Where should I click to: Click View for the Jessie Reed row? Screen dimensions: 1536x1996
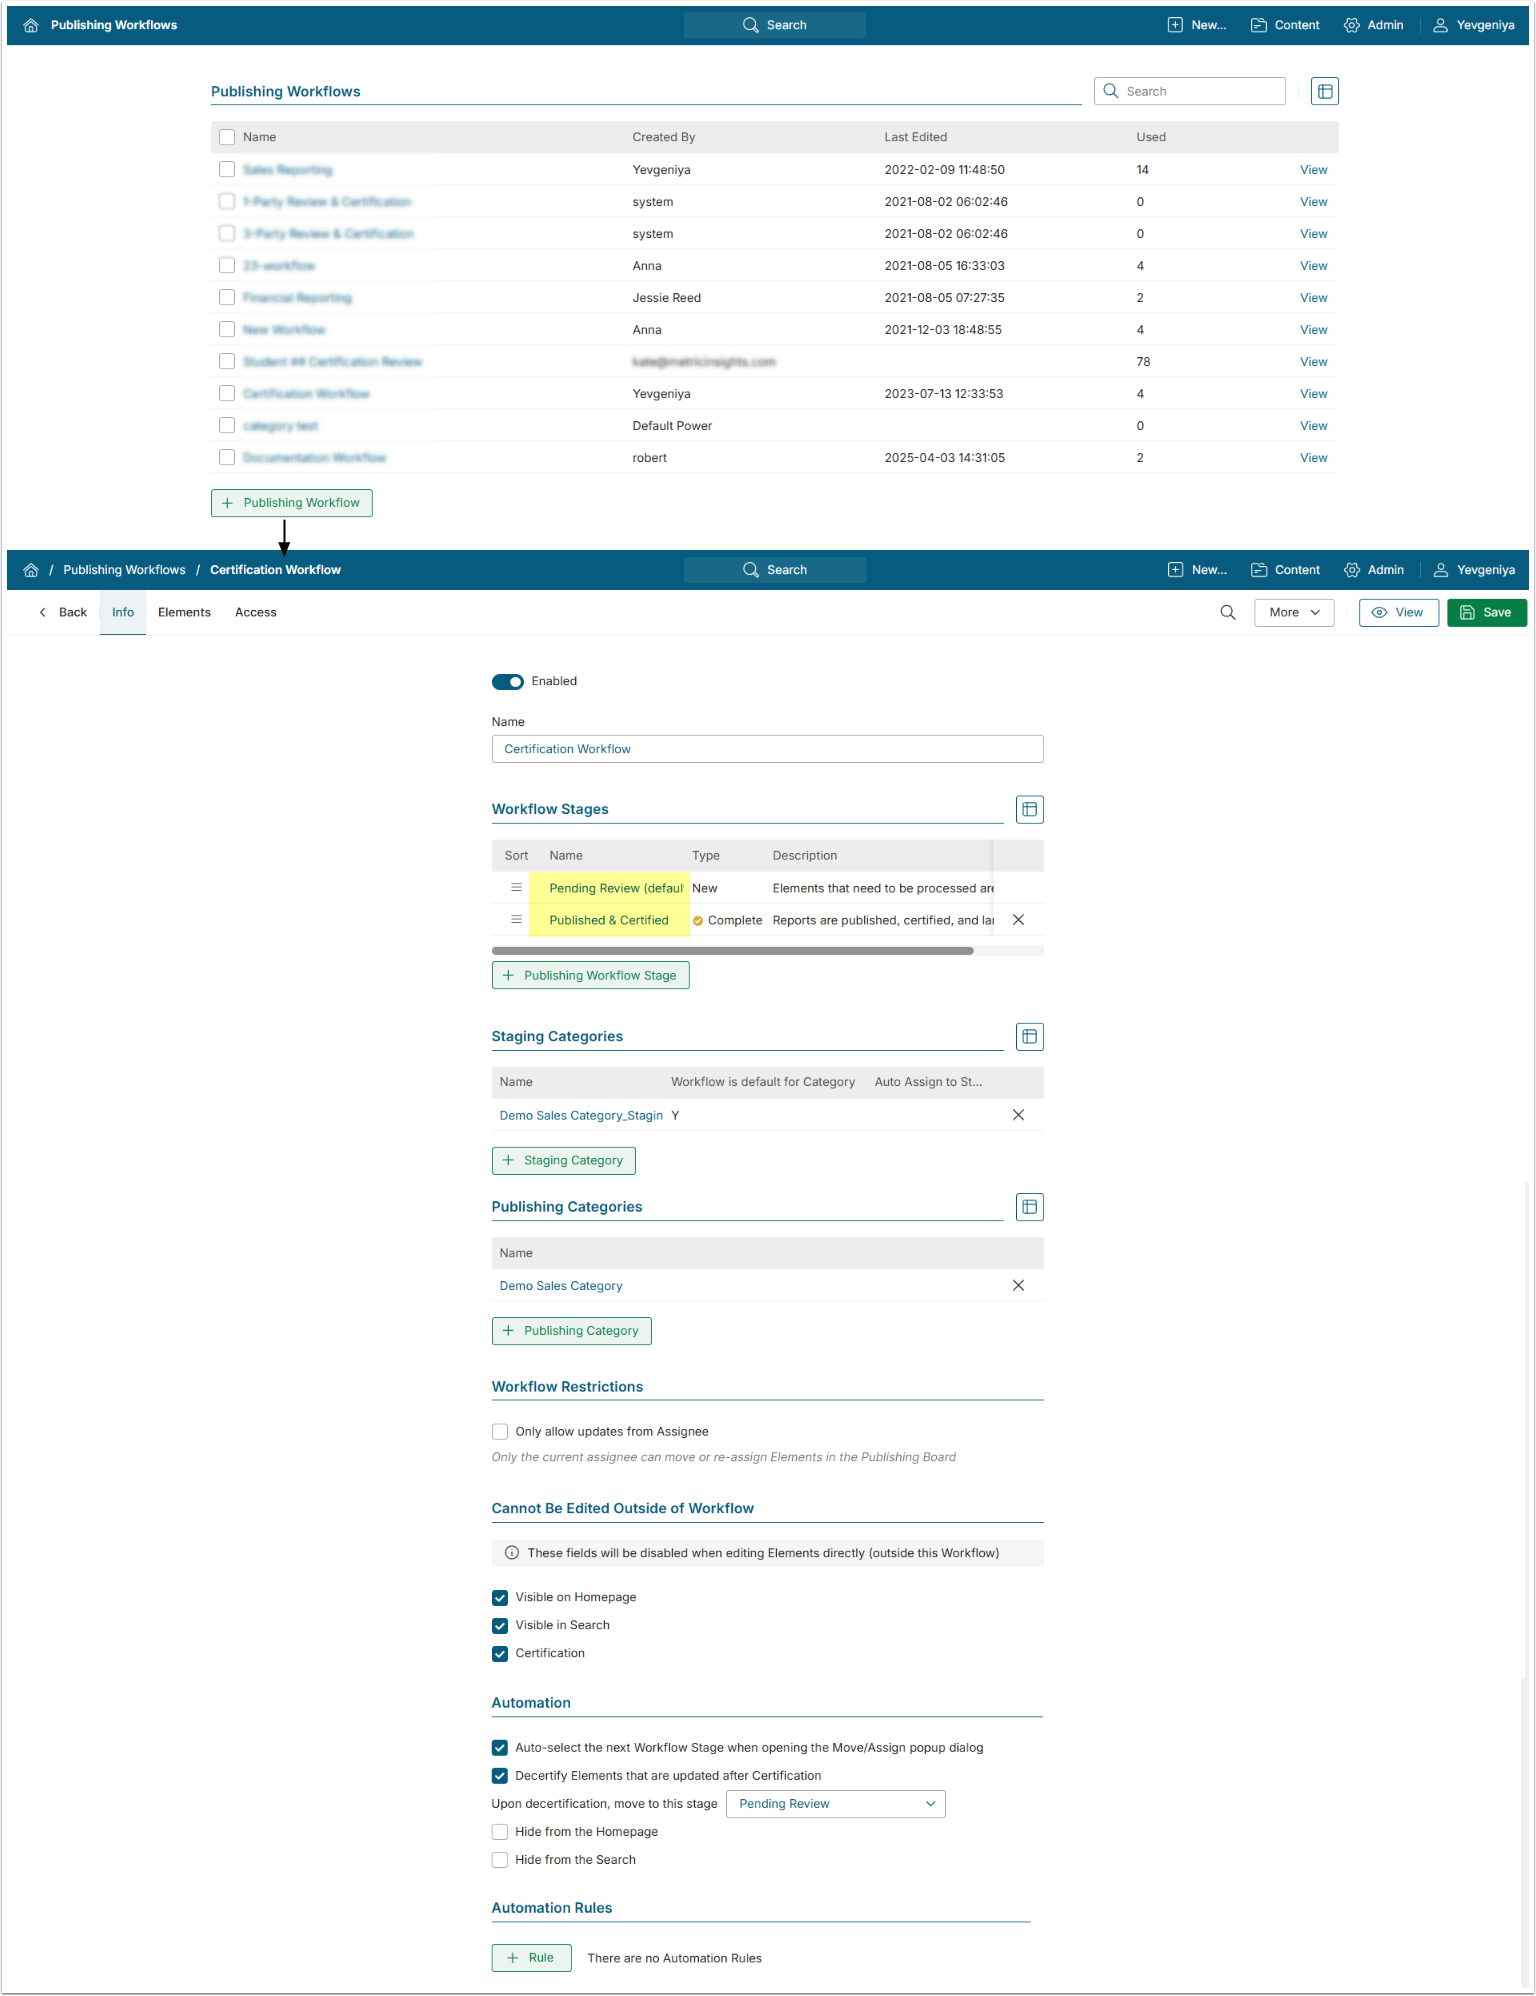point(1314,298)
